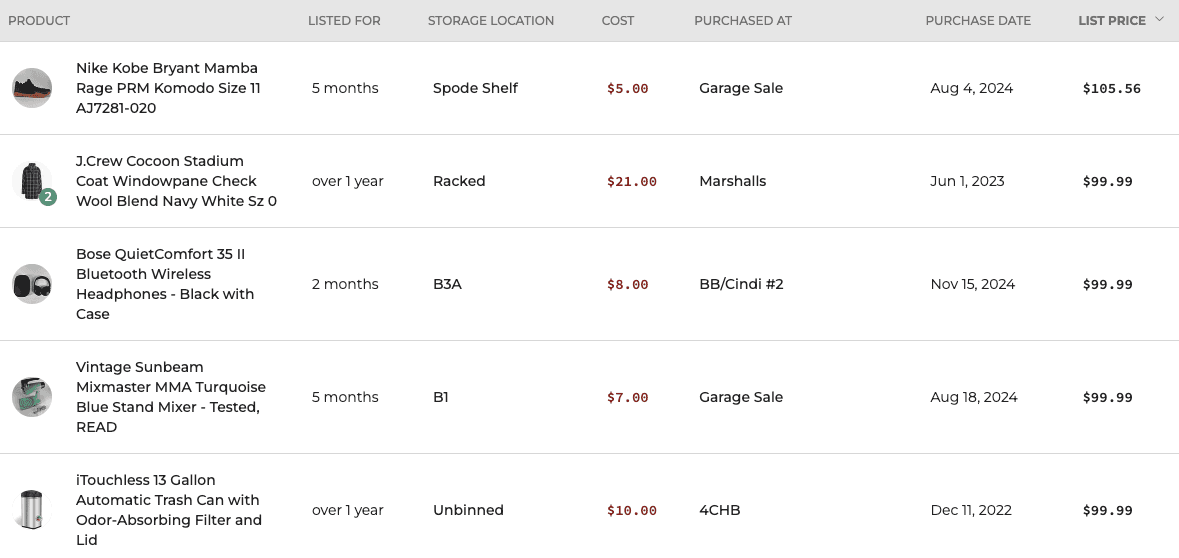The image size is (1179, 558).
Task: Click the $99.99 price in the Sunbeam row
Action: (x=1108, y=398)
